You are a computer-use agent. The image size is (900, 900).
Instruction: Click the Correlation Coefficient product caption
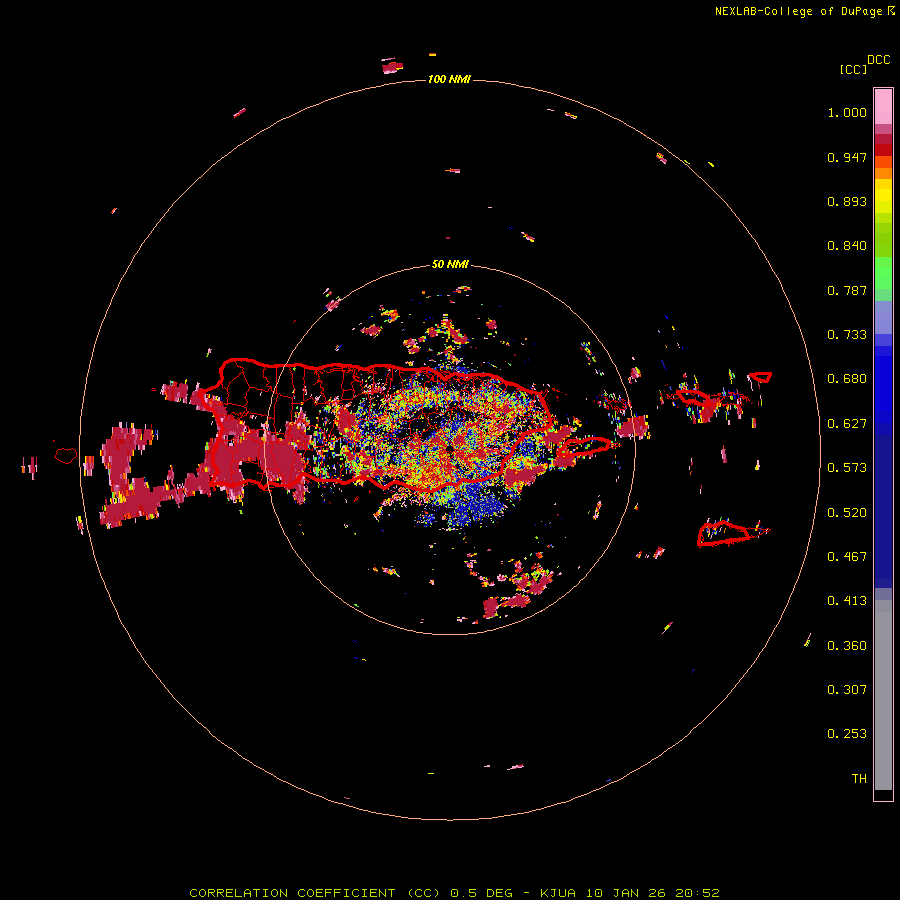pyautogui.click(x=454, y=893)
